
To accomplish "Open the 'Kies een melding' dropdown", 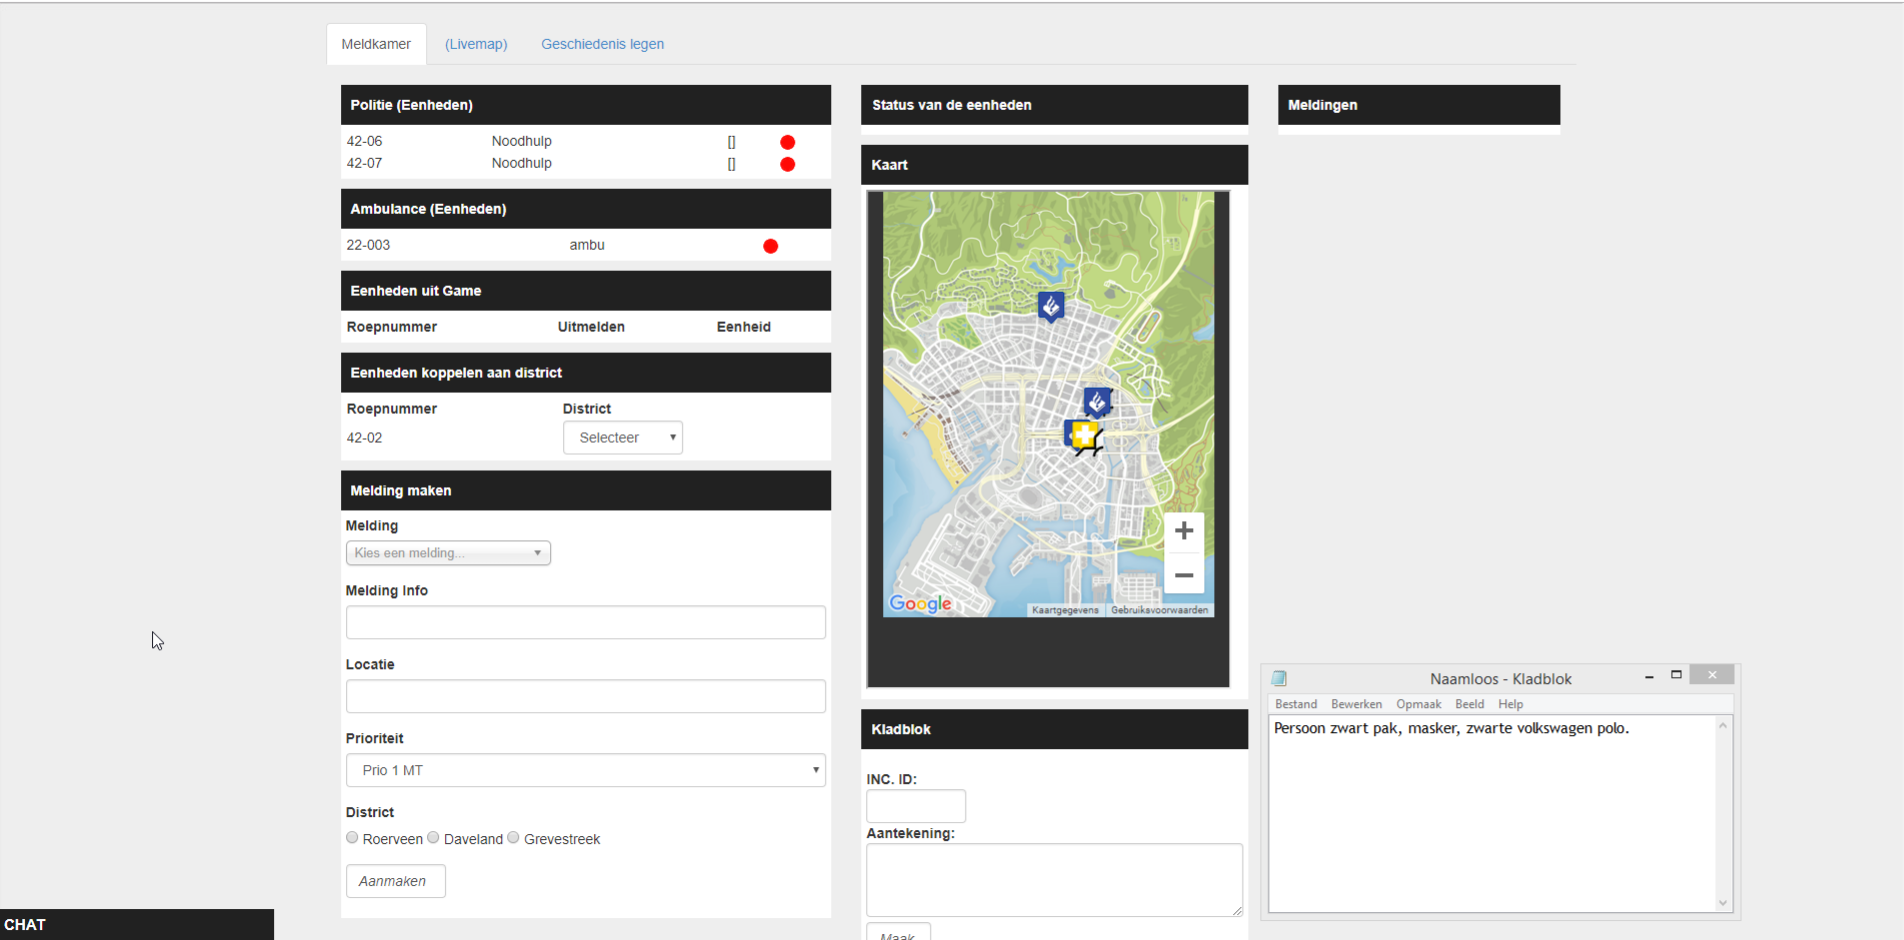I will [448, 553].
